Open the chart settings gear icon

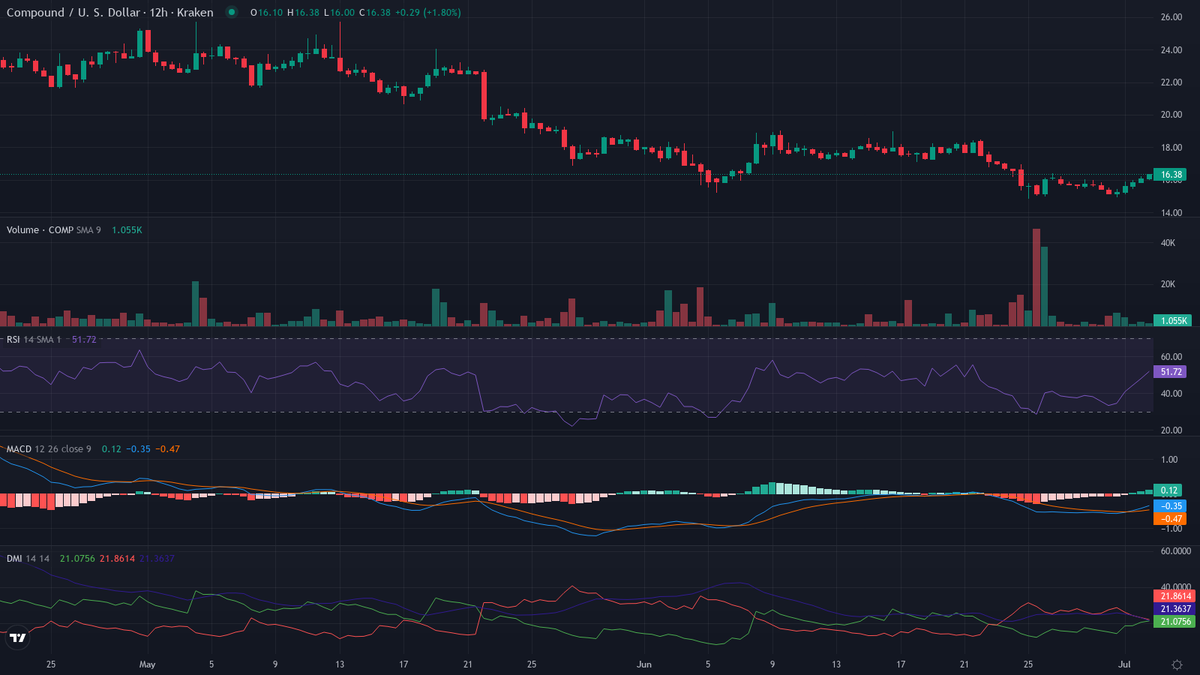click(1176, 664)
